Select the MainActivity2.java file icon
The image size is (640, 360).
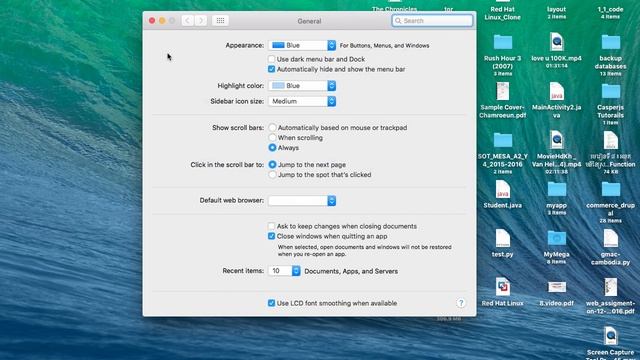pos(556,91)
